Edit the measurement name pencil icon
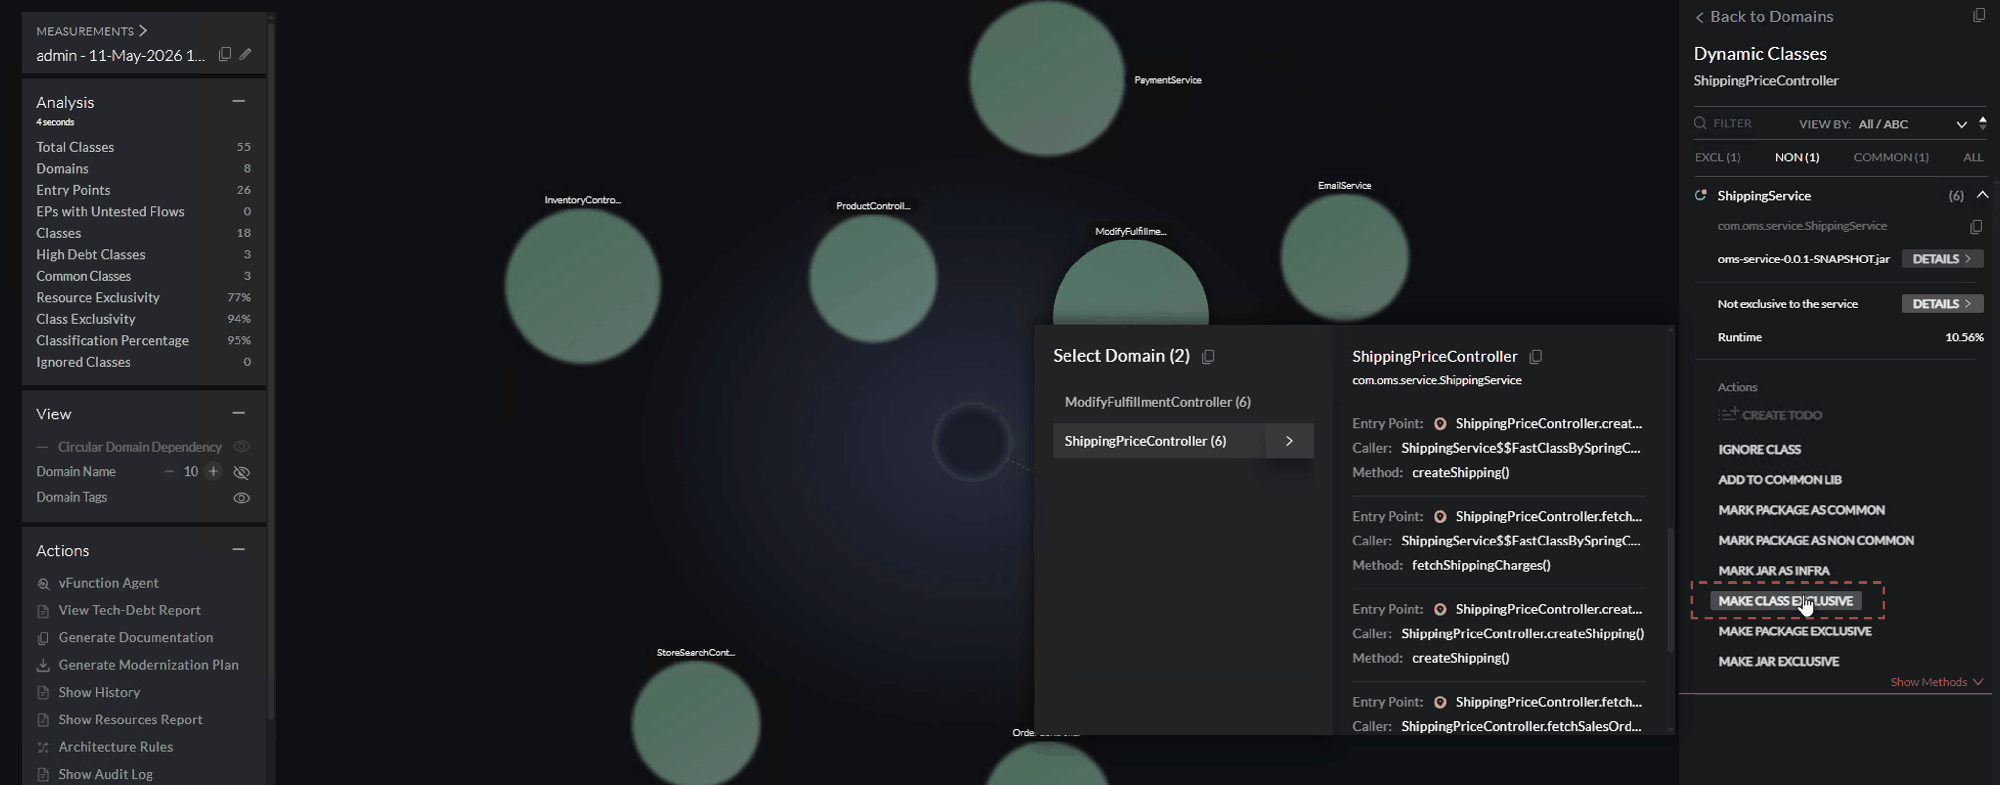This screenshot has height=785, width=2000. pyautogui.click(x=245, y=55)
